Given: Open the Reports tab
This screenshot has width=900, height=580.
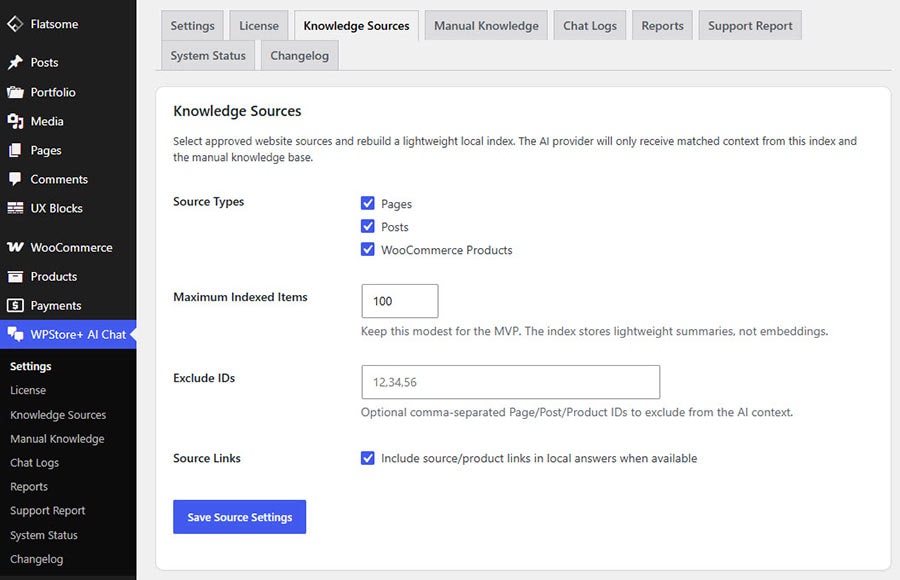Looking at the screenshot, I should coord(662,26).
